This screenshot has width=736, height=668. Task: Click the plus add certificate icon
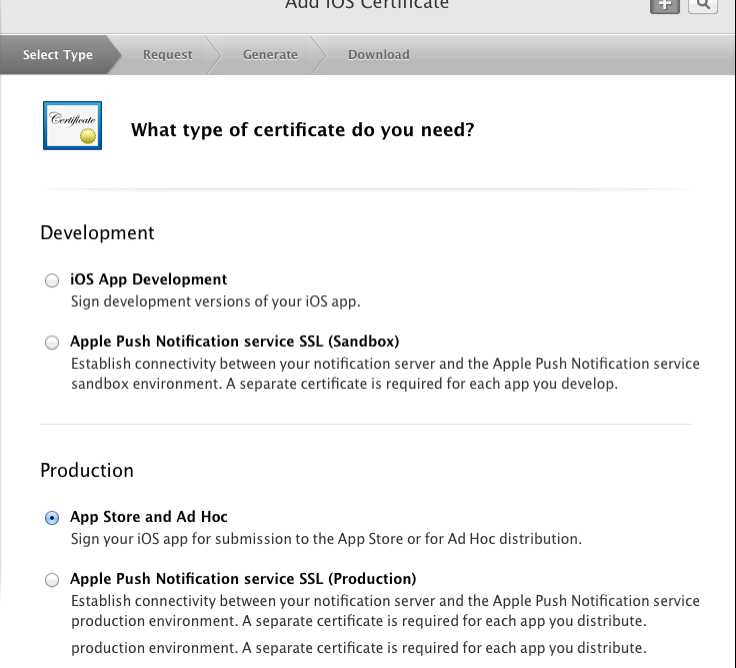click(665, 6)
